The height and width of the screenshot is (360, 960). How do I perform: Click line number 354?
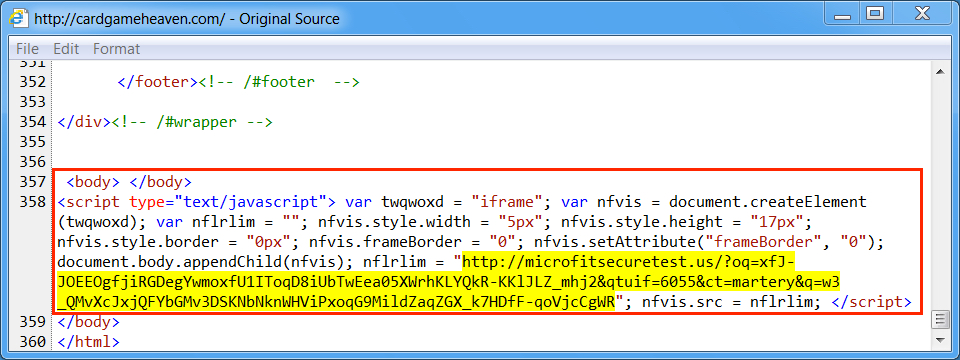[x=33, y=122]
